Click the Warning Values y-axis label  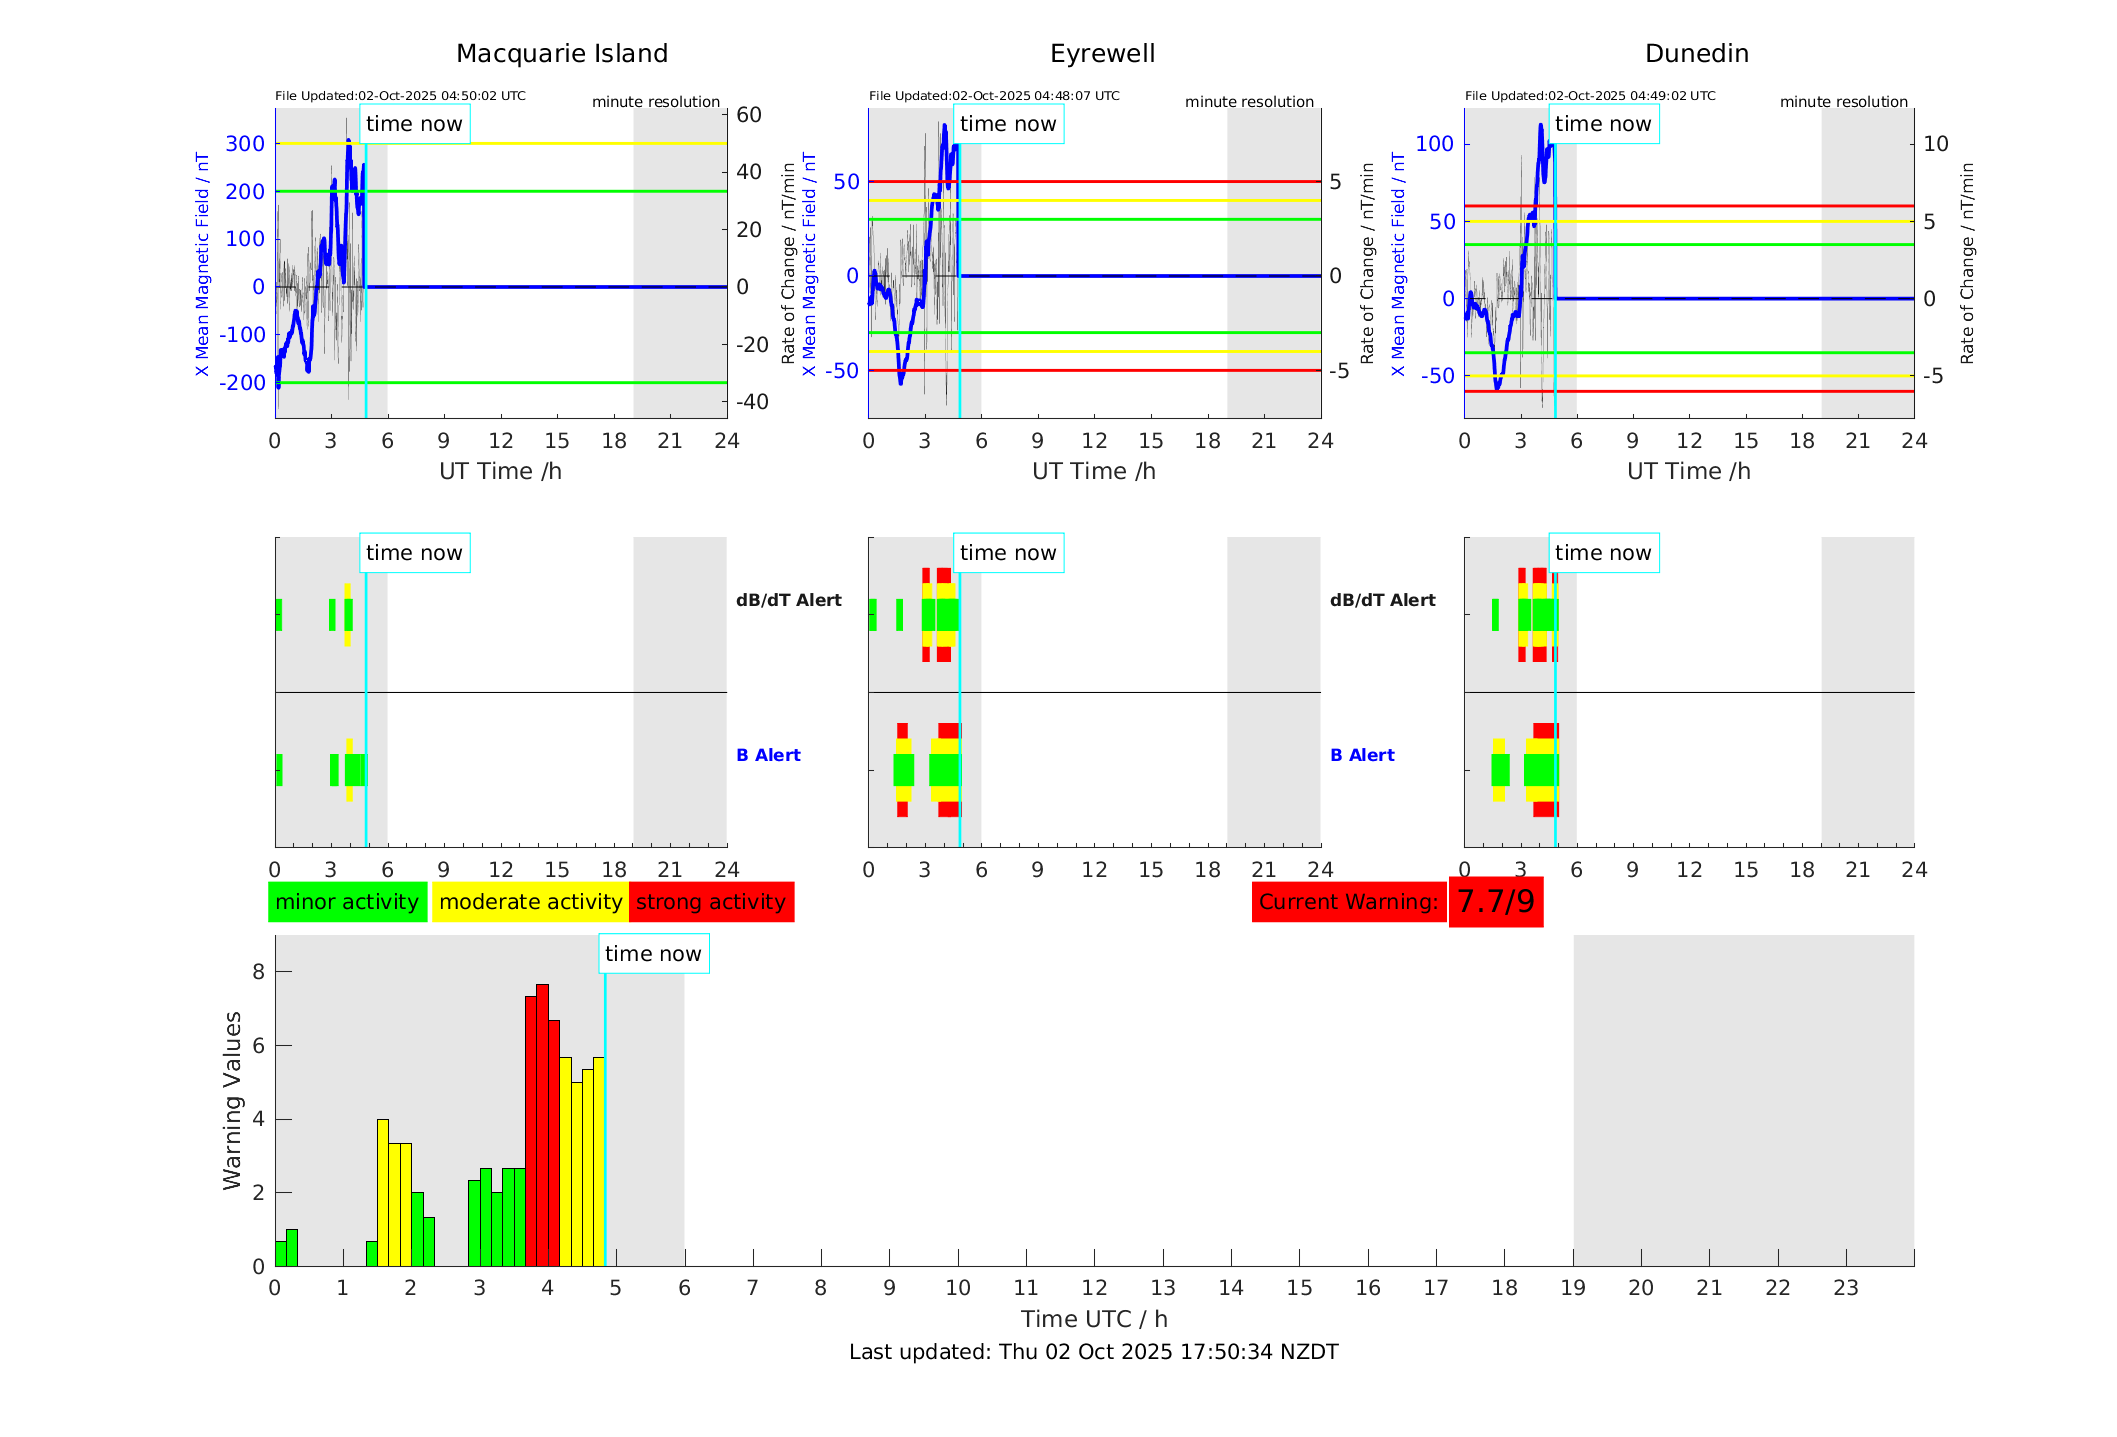coord(233,1100)
